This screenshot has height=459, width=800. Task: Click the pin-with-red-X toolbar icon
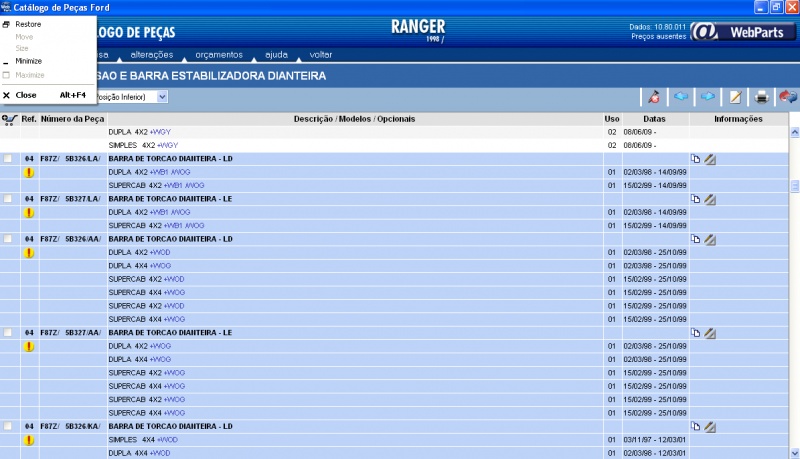tap(654, 97)
